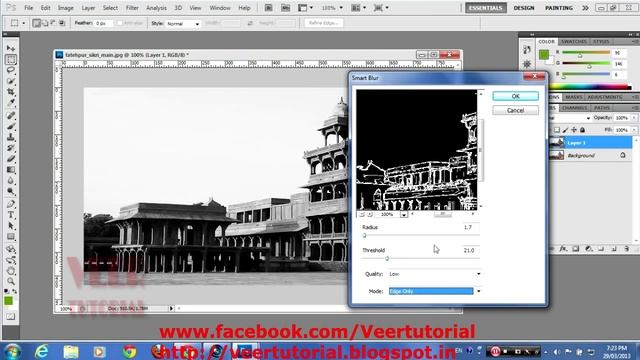Click OK in Smart Blur dialog
Image resolution: width=640 pixels, height=360 pixels.
[515, 96]
